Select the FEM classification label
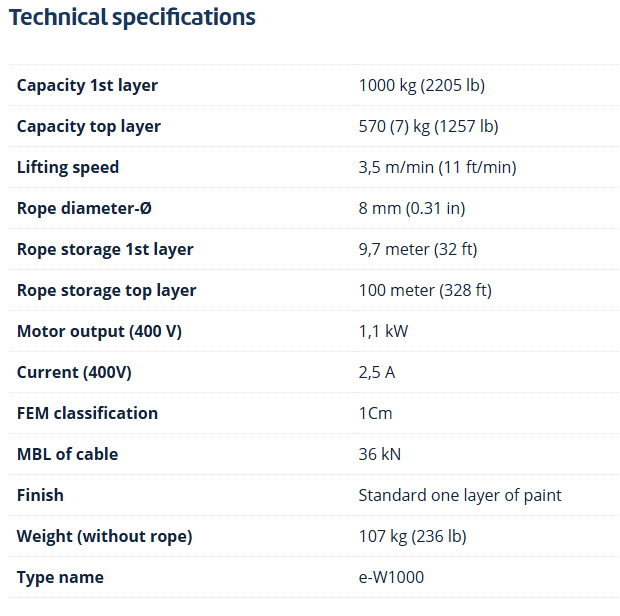620x616 pixels. (x=87, y=413)
